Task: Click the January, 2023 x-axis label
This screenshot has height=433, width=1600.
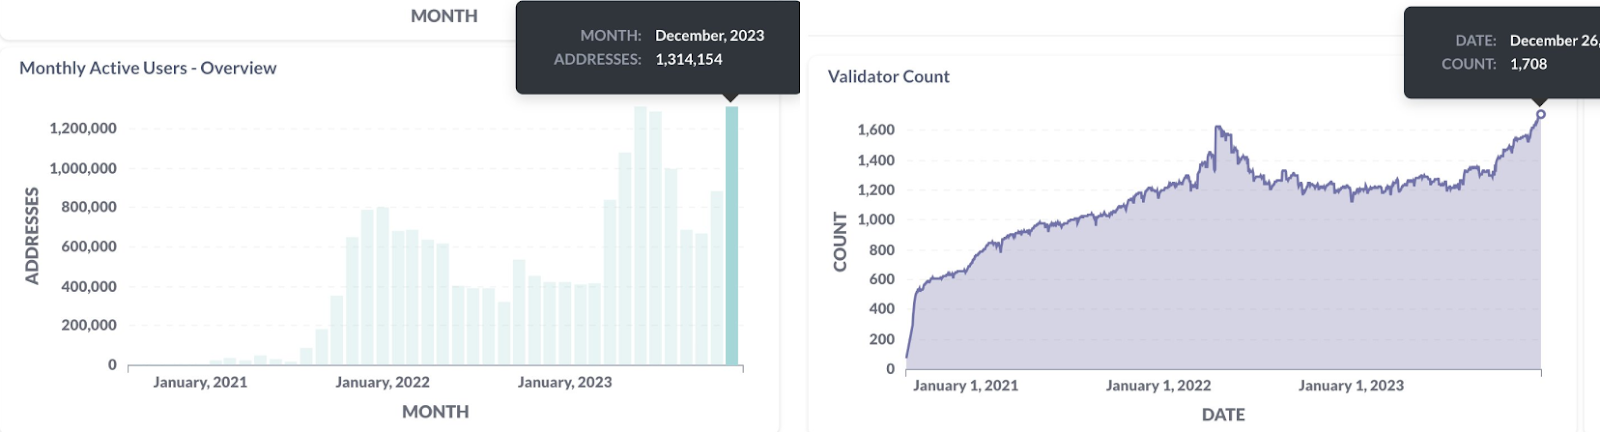Action: (x=564, y=382)
